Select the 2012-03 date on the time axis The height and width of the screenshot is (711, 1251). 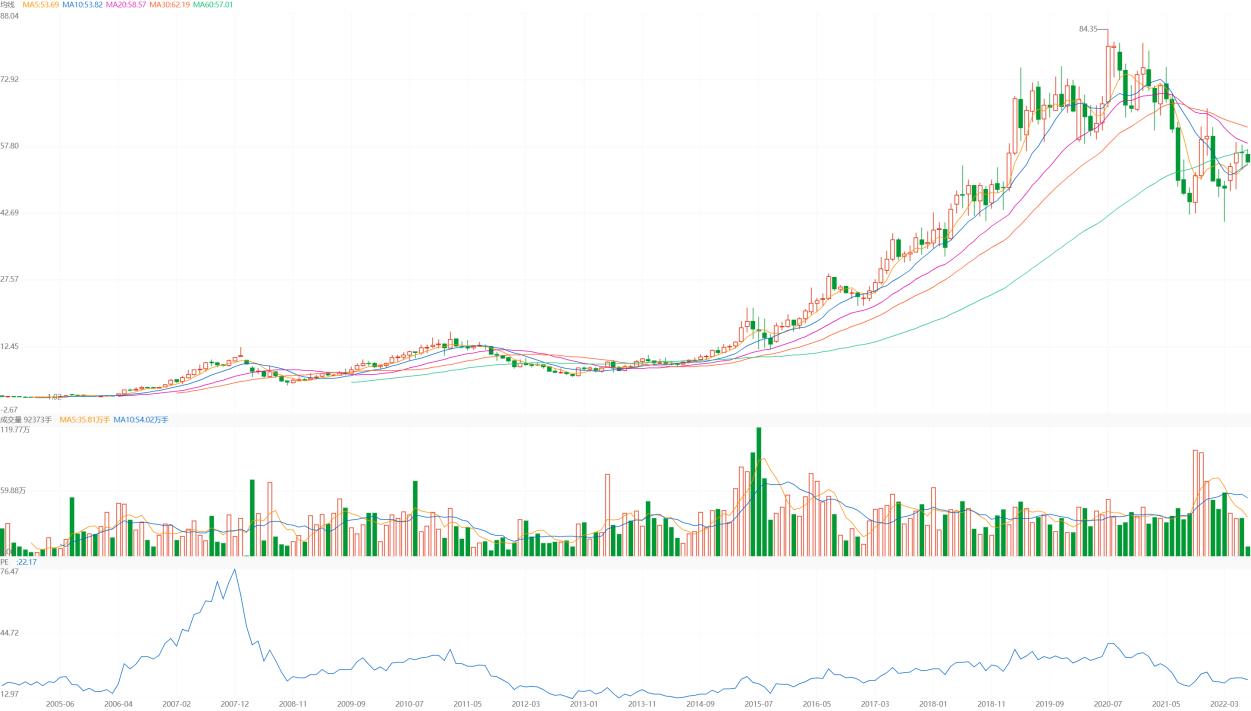tap(526, 704)
